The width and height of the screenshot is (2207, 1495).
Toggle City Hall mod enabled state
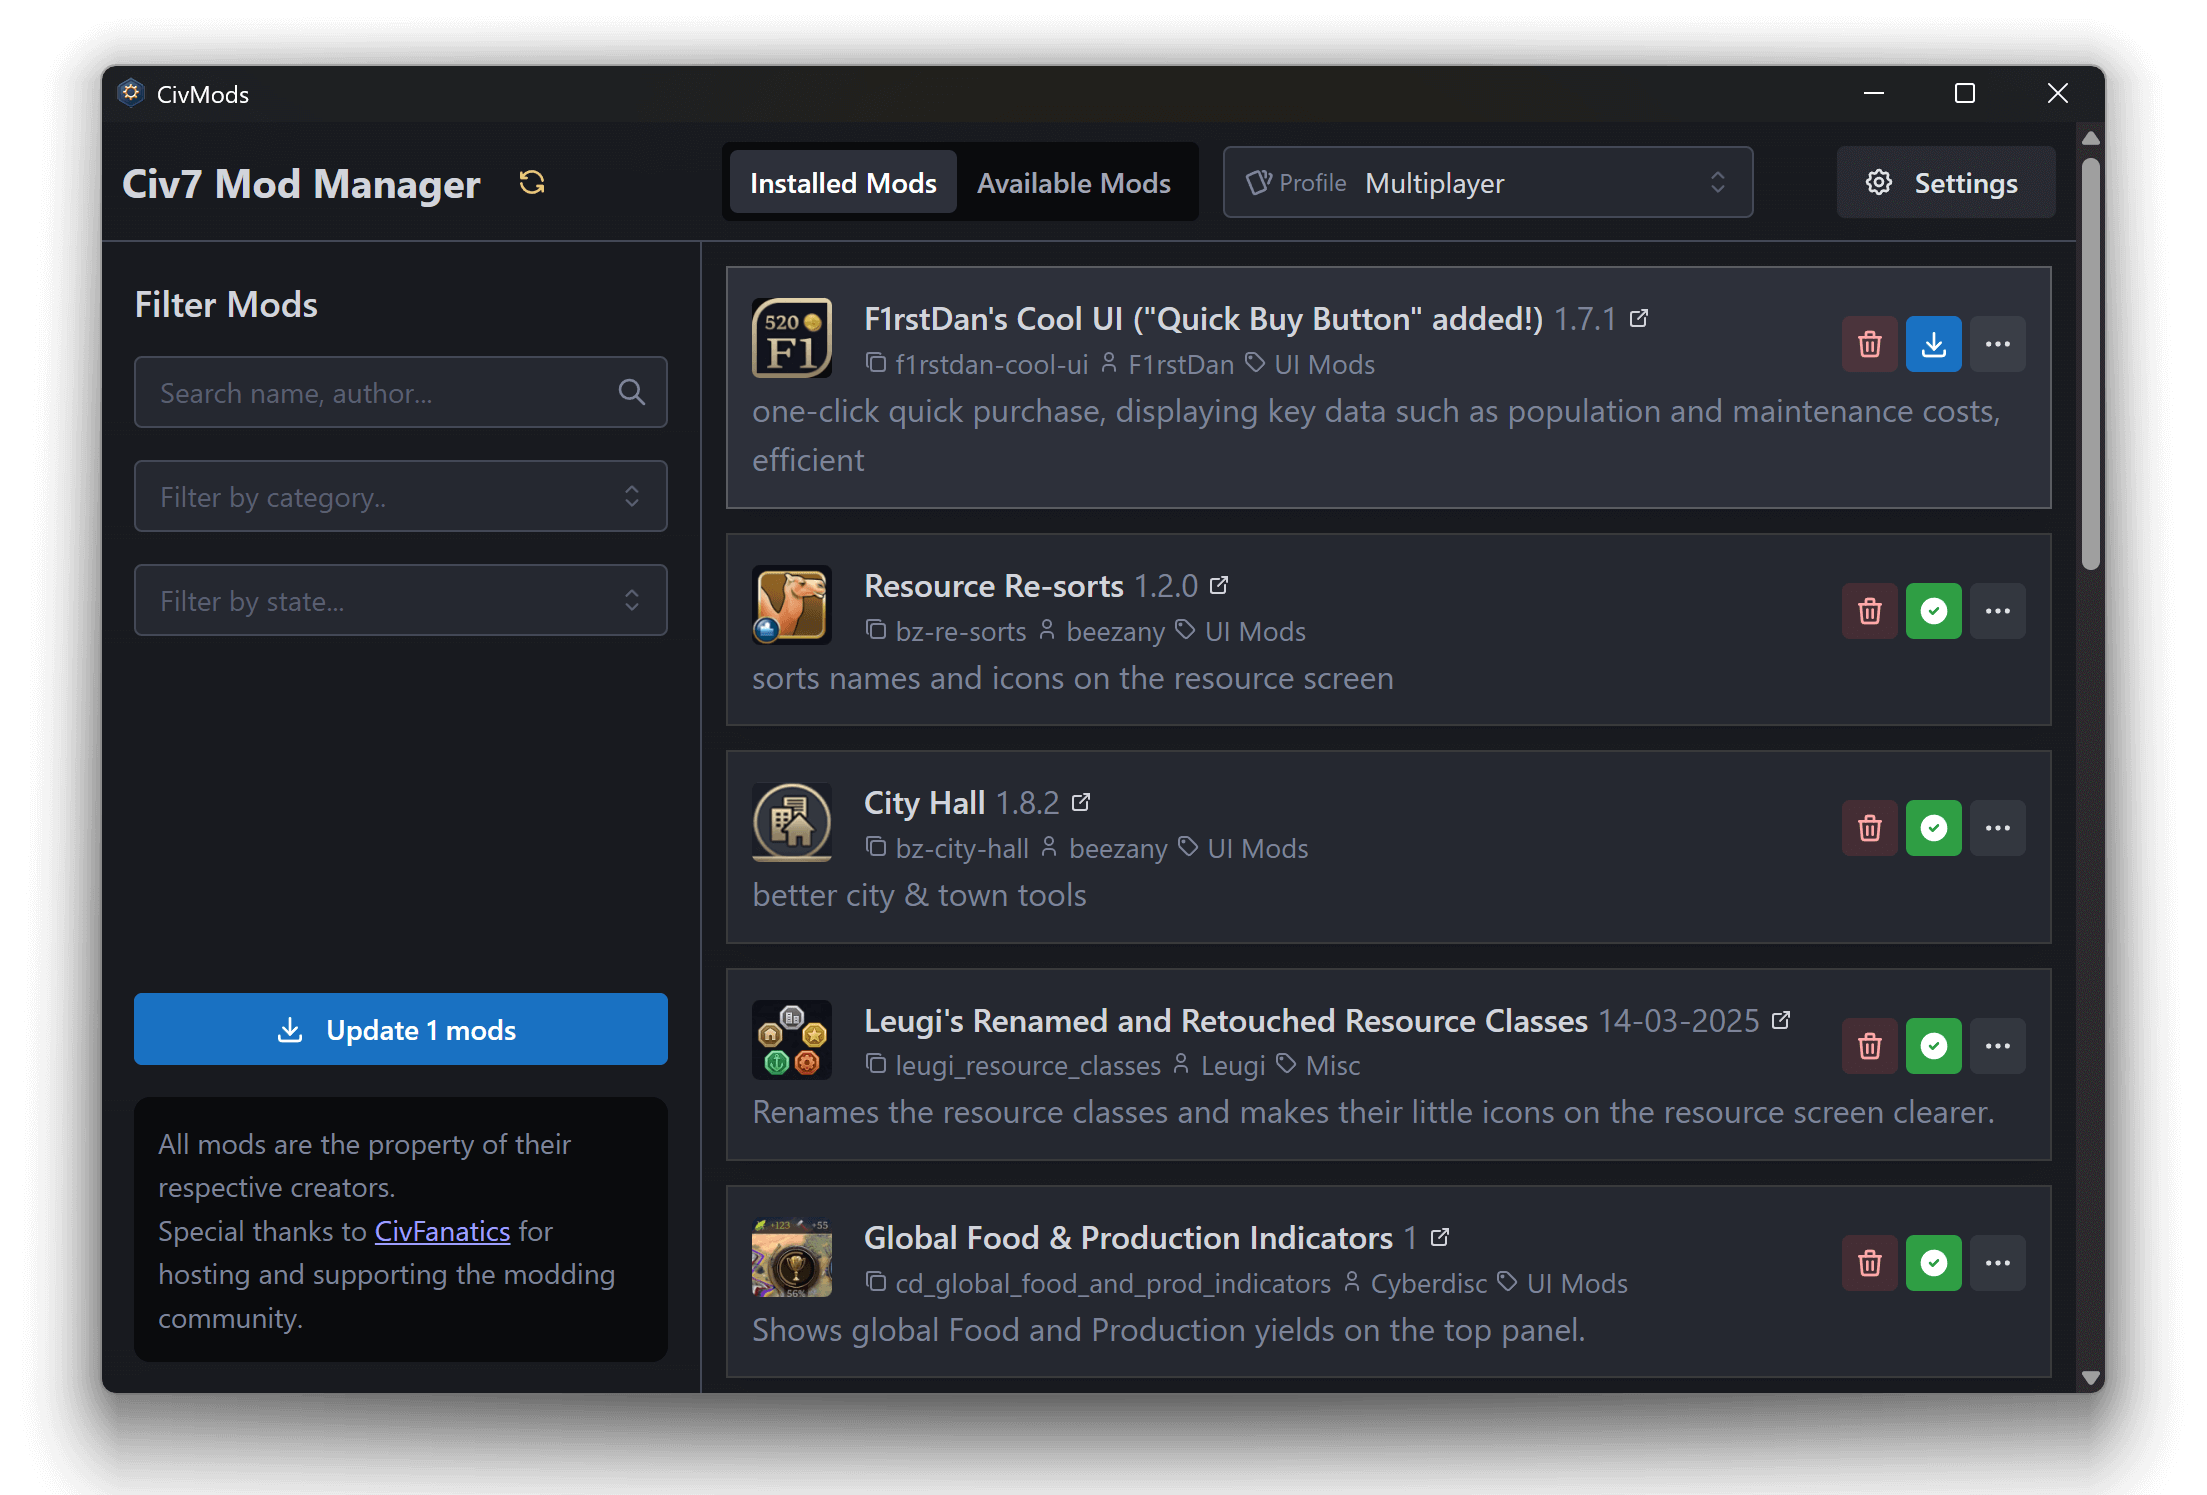click(x=1934, y=827)
